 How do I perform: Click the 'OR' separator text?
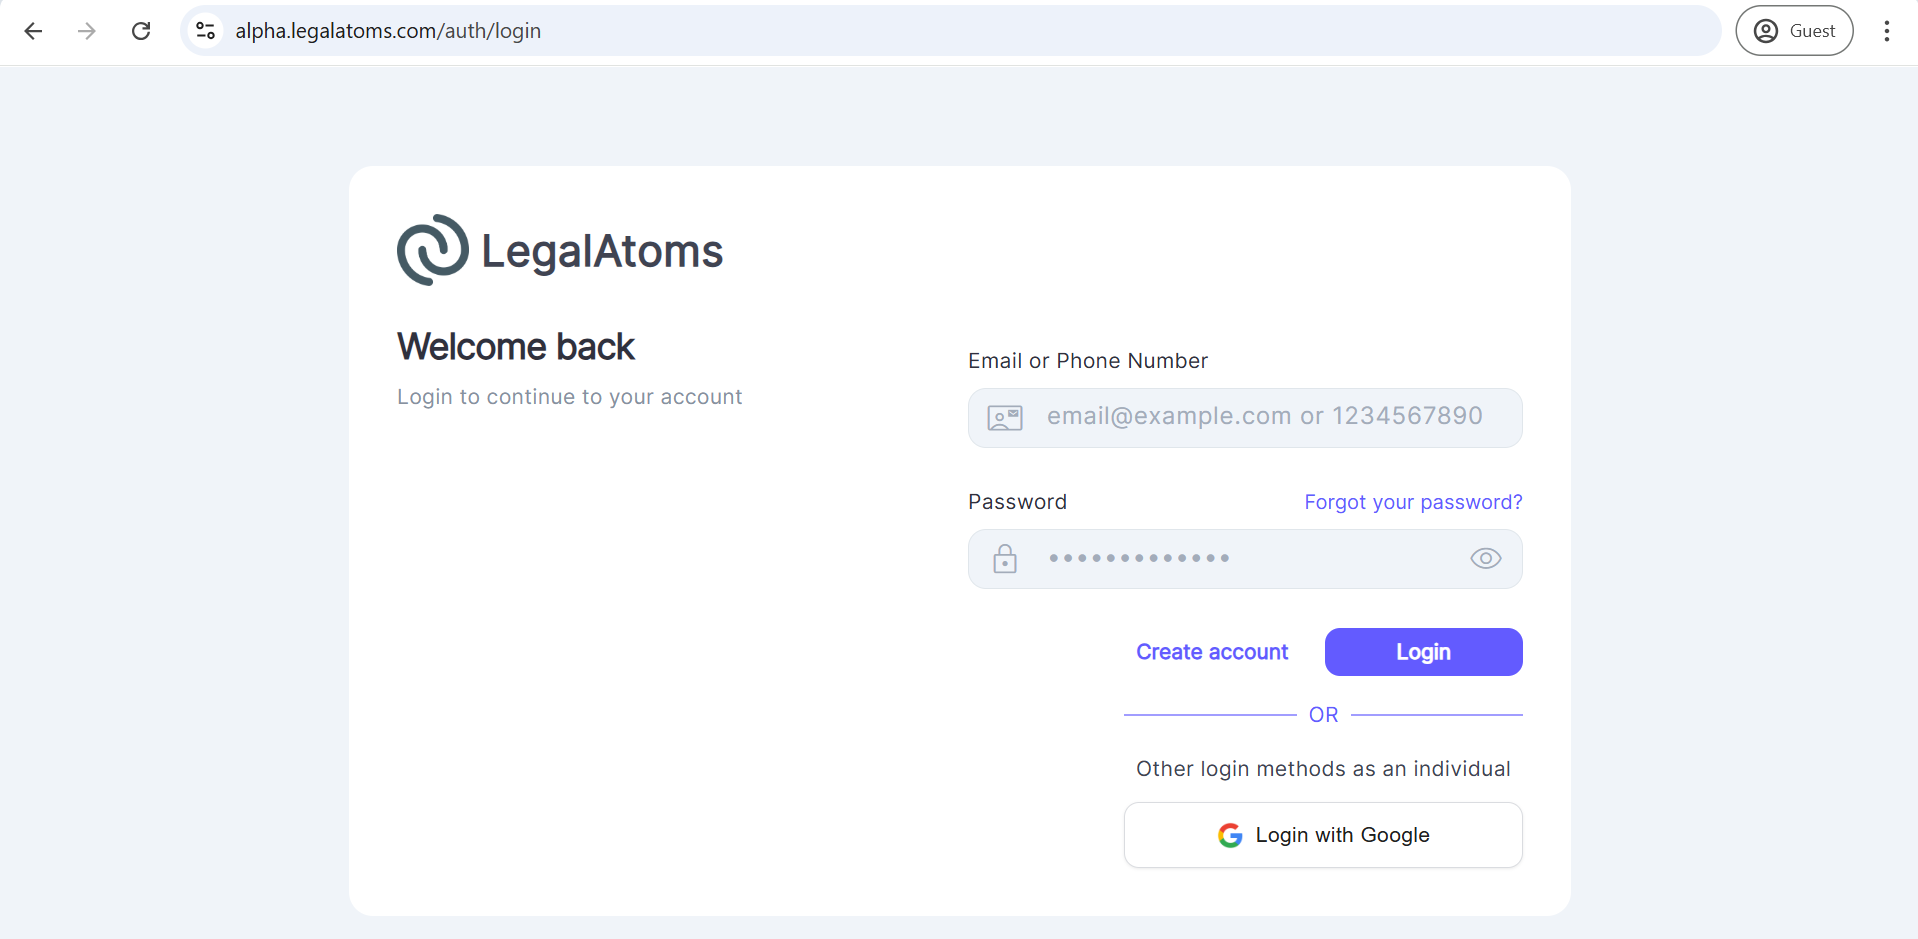1323,715
